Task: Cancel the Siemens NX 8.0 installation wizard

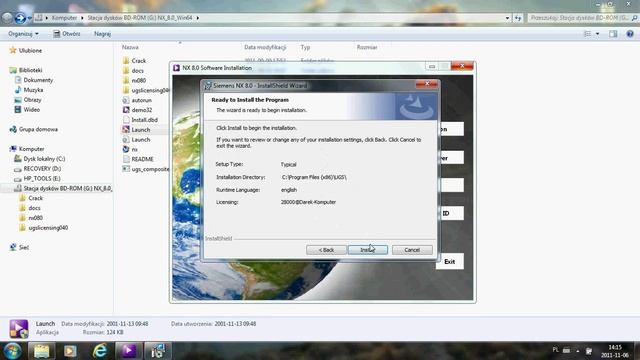Action: tap(412, 250)
